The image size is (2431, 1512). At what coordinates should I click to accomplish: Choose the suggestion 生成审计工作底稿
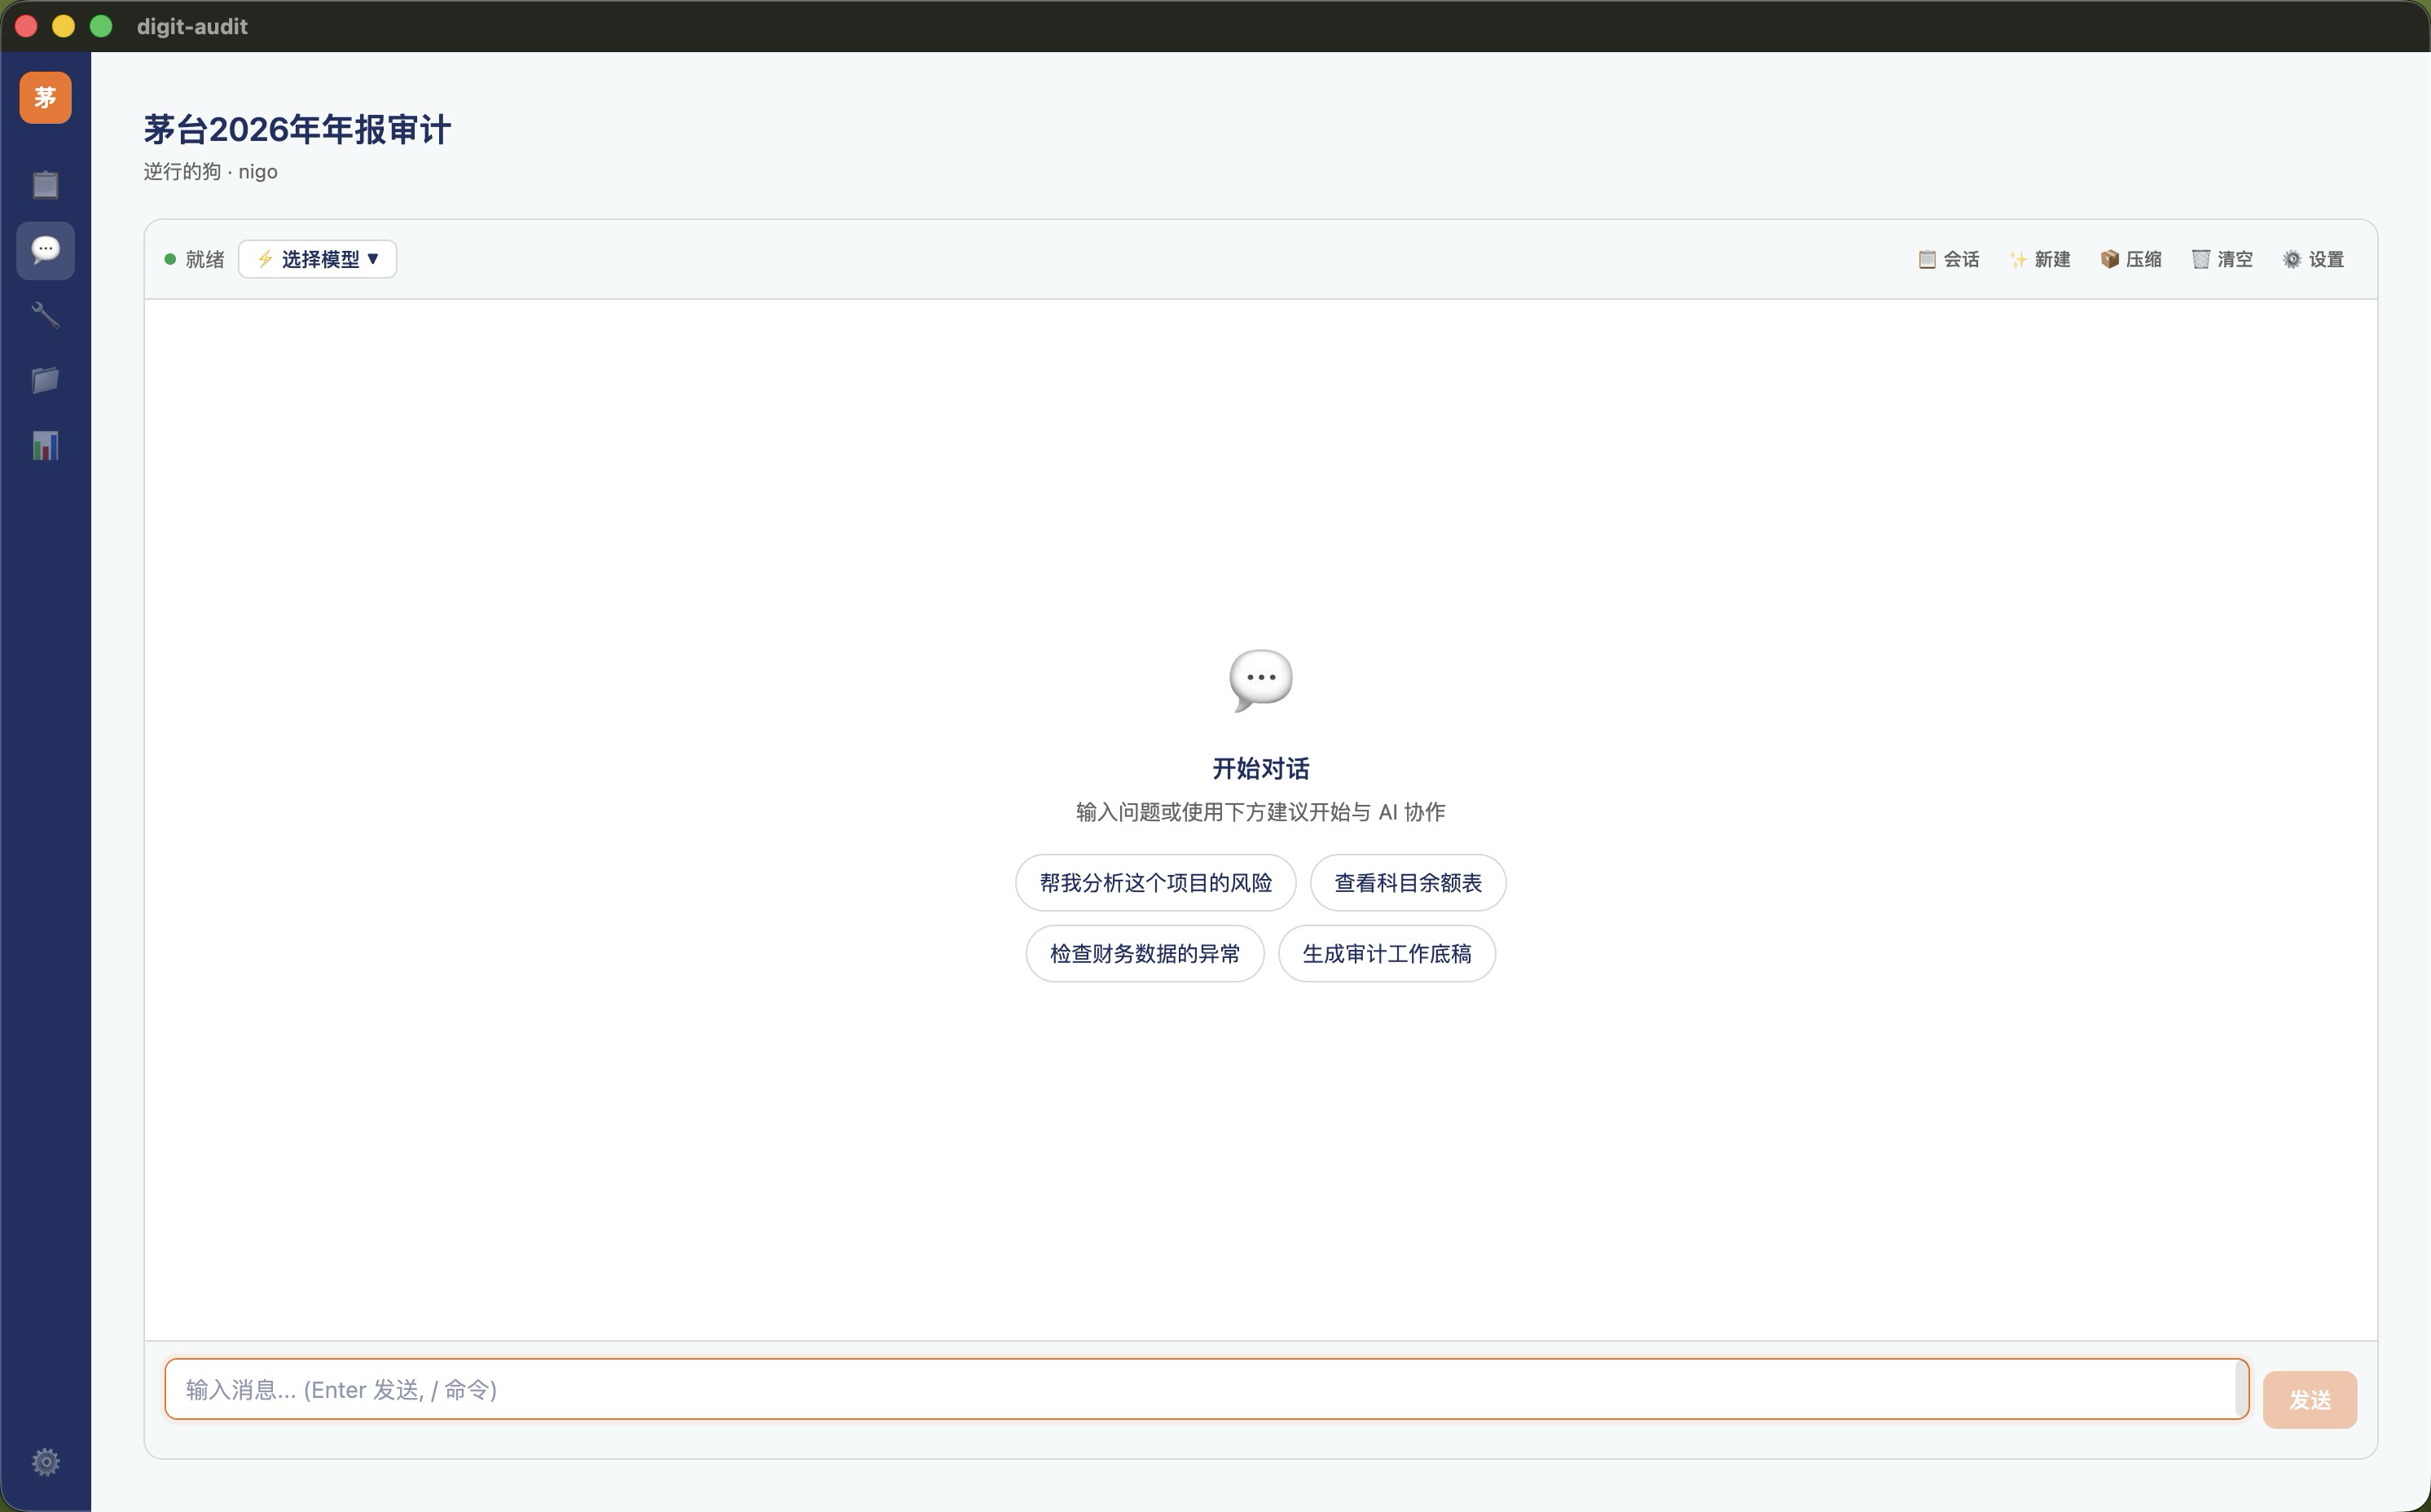click(x=1386, y=954)
